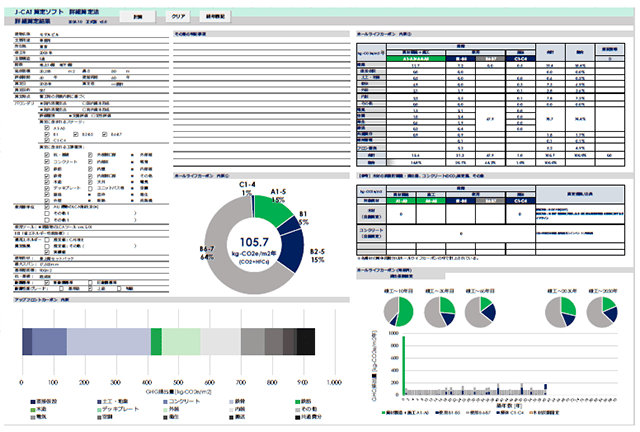Open the 竣工〜10年目 pie chart
Image resolution: width=640 pixels, height=432 pixels.
tap(398, 312)
